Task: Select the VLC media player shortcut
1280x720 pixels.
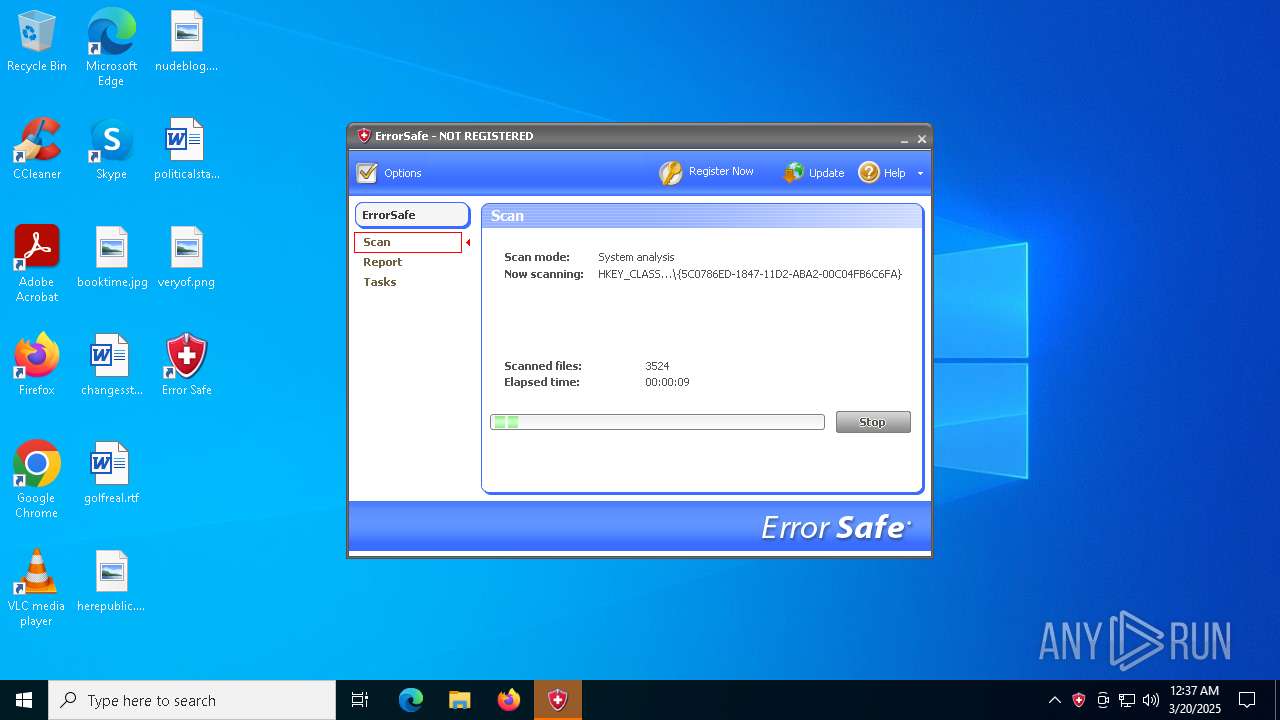Action: 37,587
